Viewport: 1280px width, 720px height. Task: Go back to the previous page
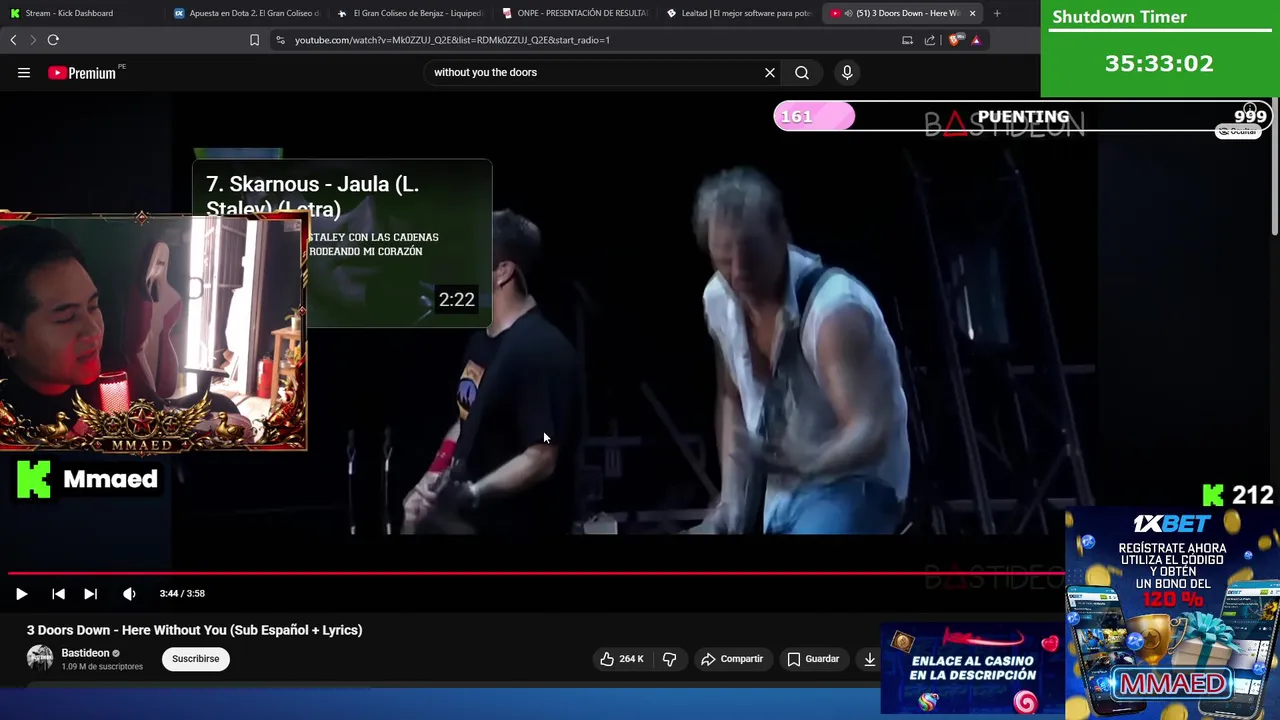pyautogui.click(x=13, y=40)
